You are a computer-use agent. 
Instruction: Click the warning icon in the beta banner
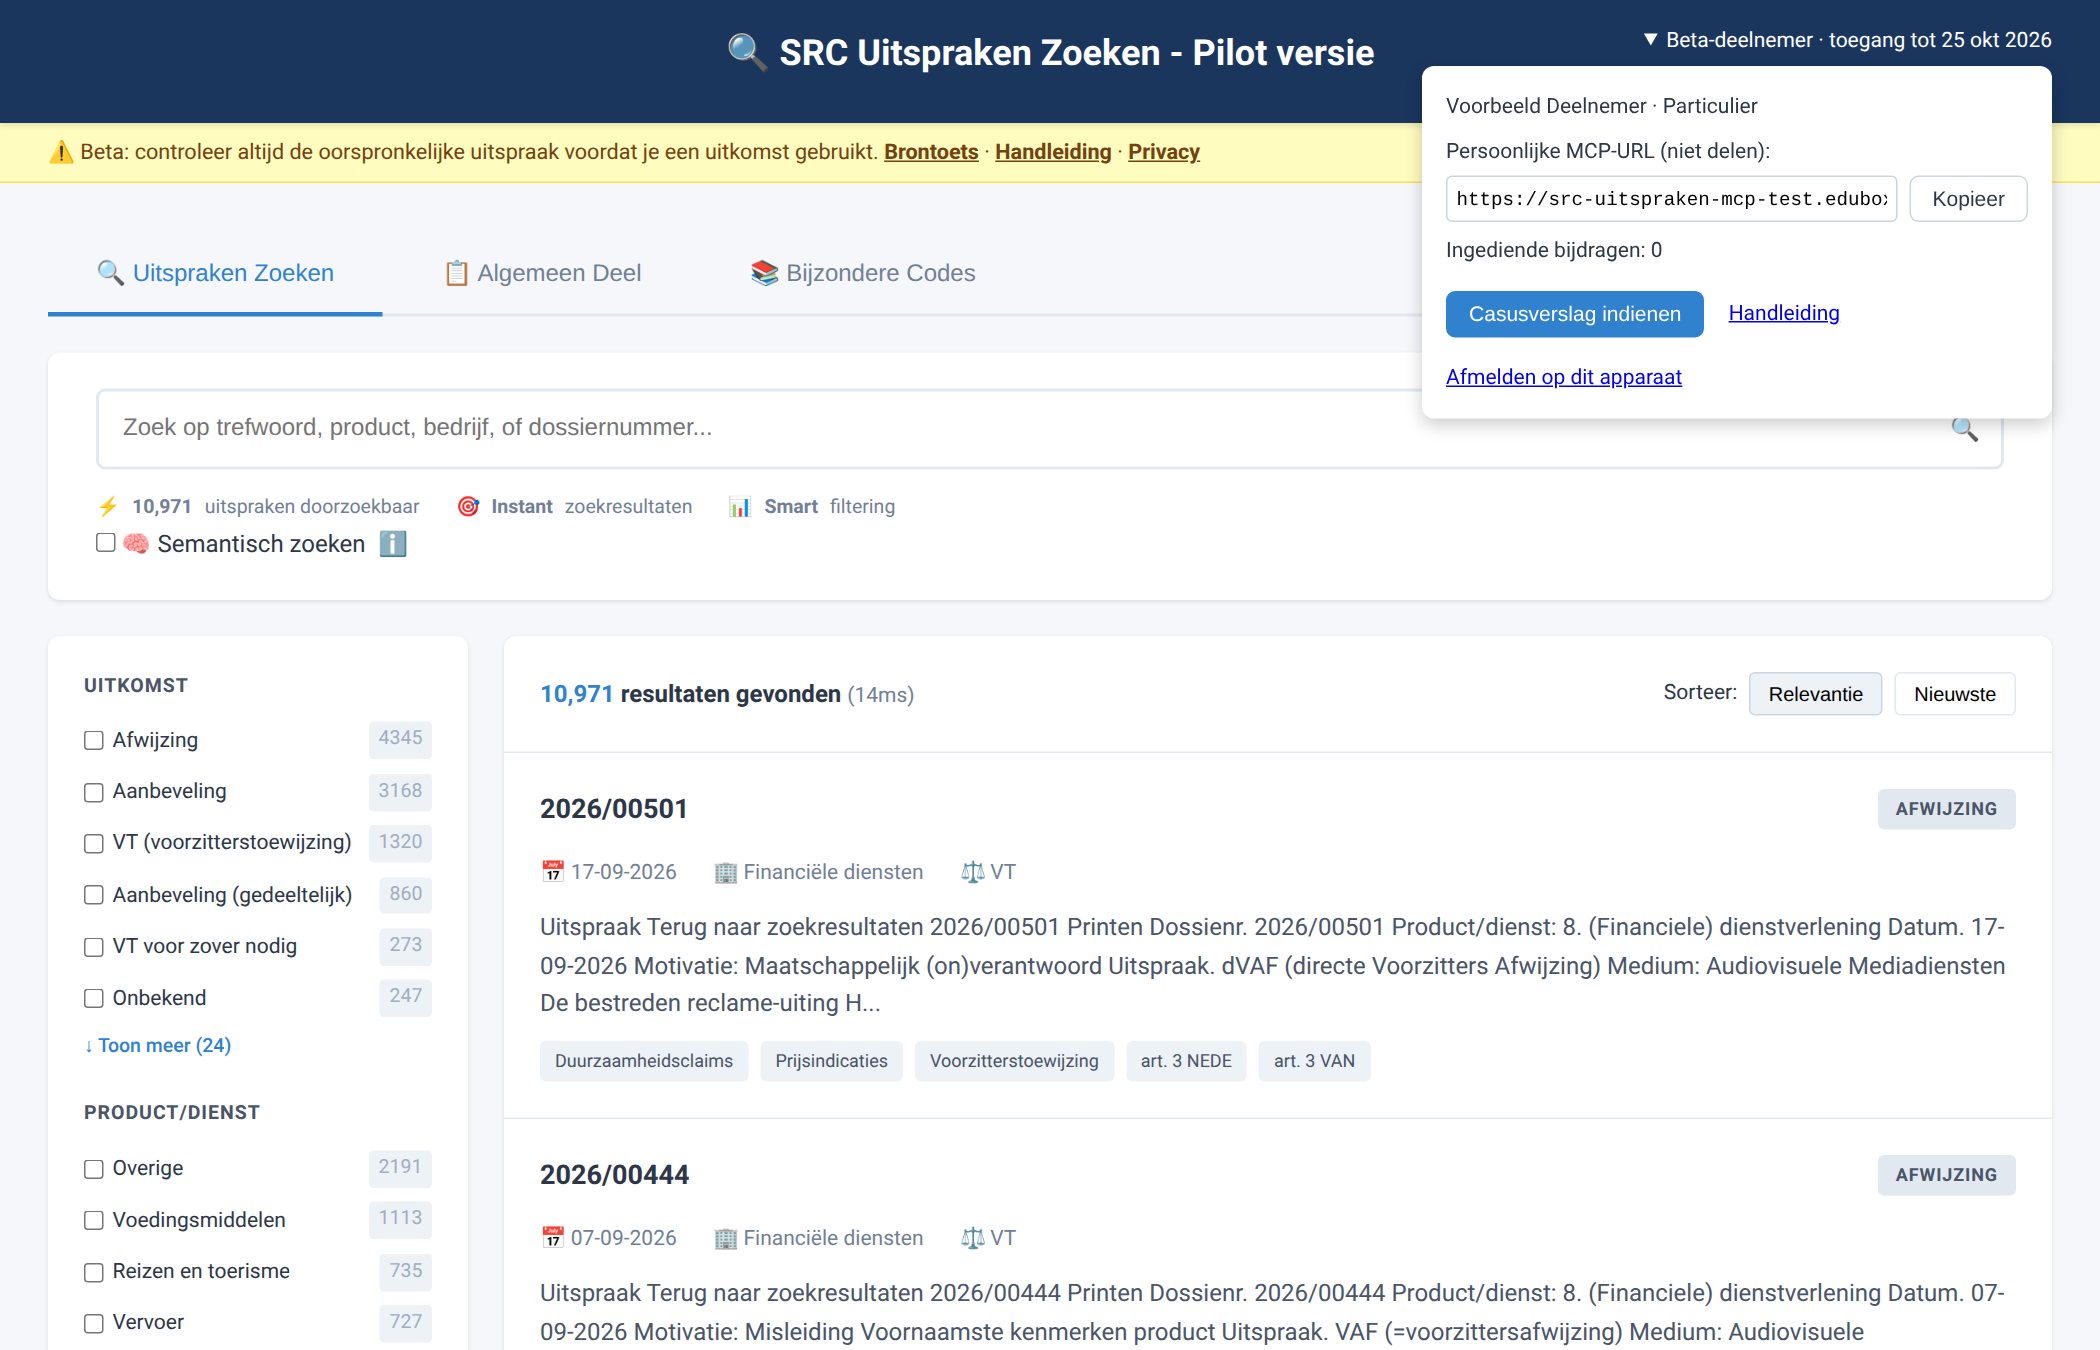coord(61,152)
